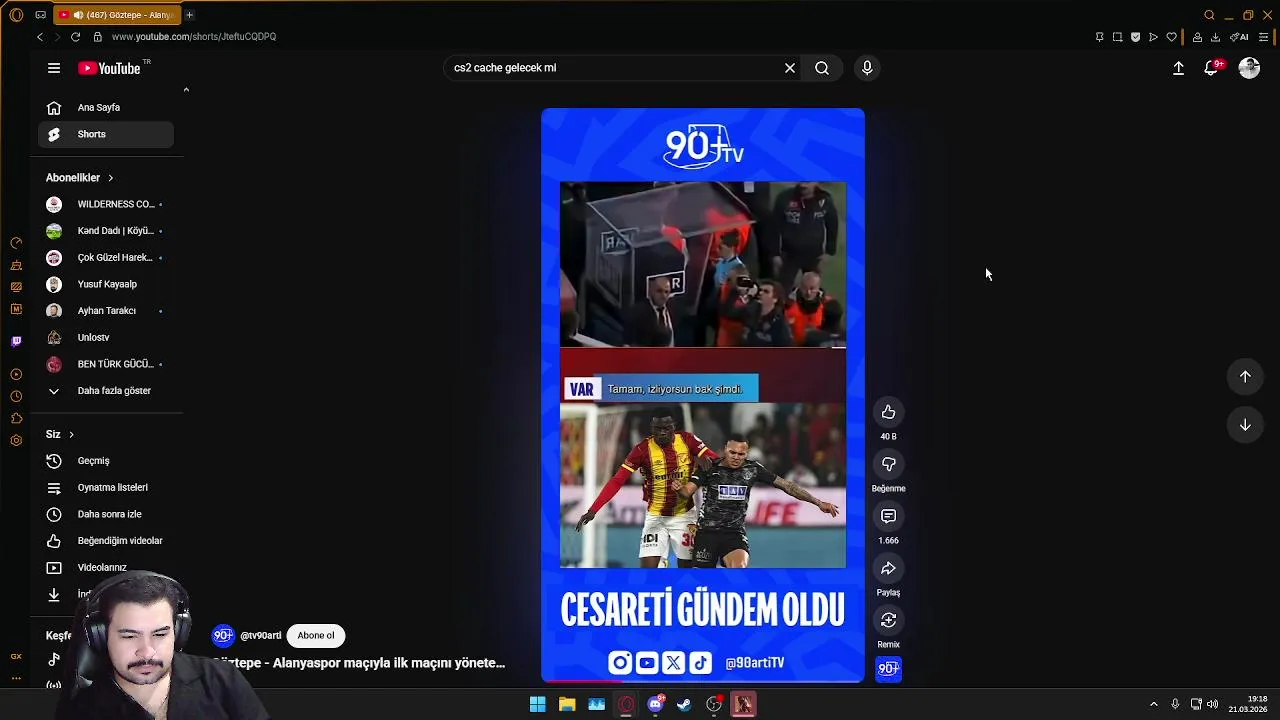
Task: Open Geçmiş history
Action: click(106, 461)
